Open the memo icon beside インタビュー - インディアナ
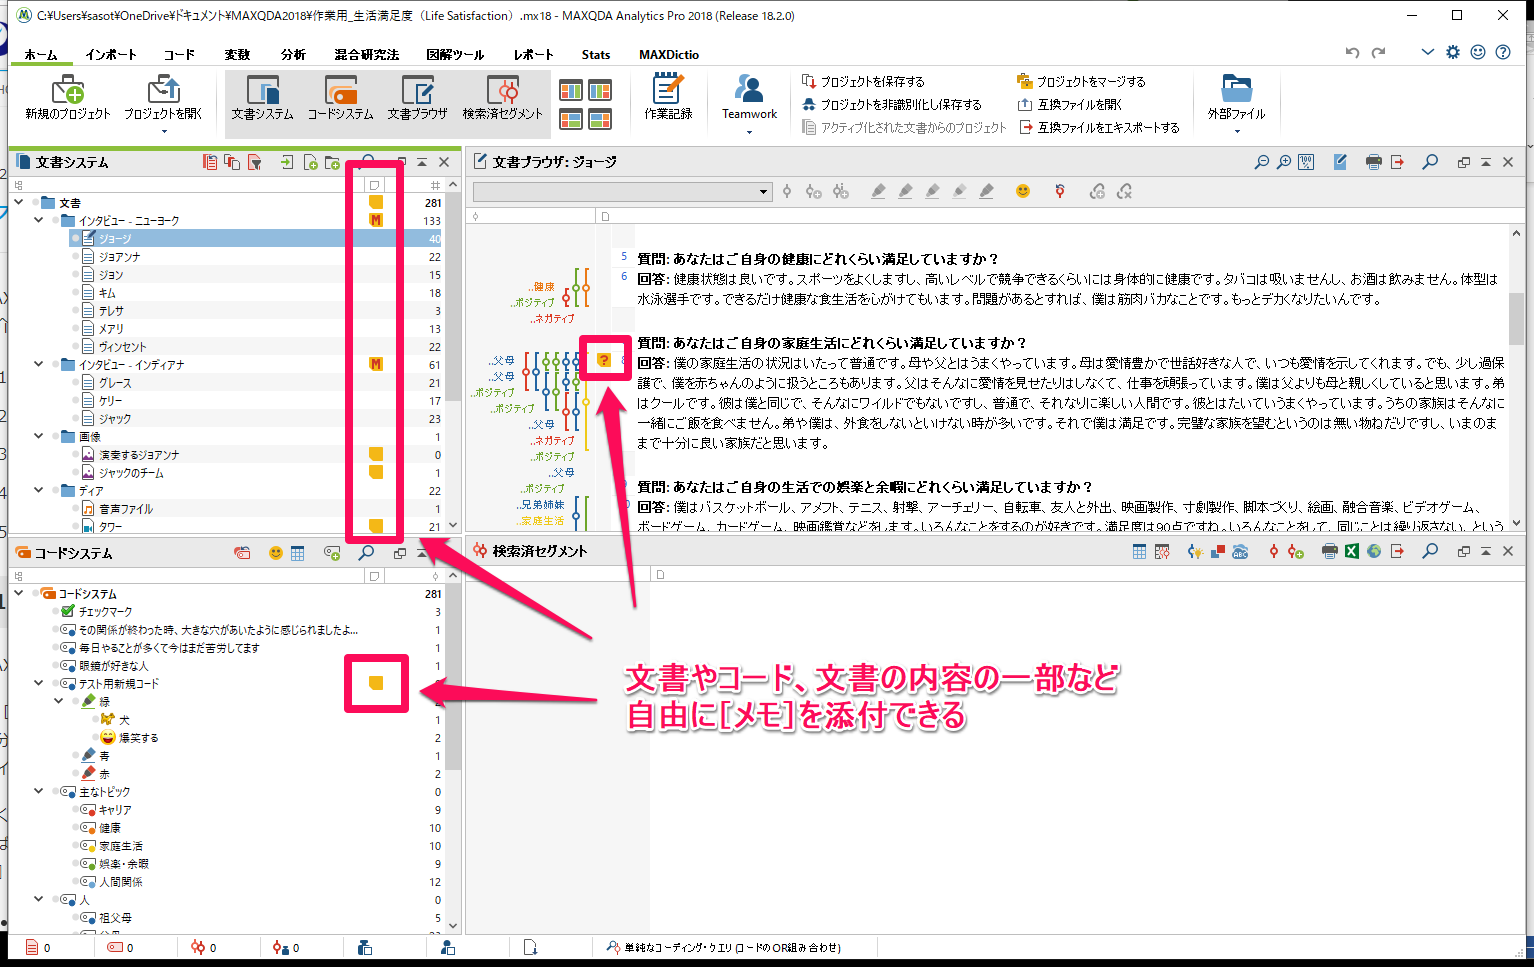 point(376,365)
